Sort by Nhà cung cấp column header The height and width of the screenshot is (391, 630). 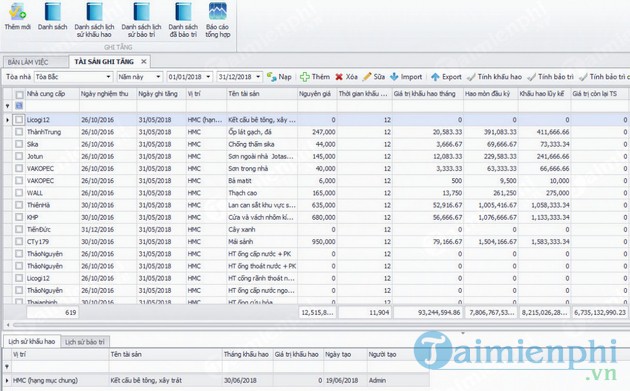(x=52, y=94)
